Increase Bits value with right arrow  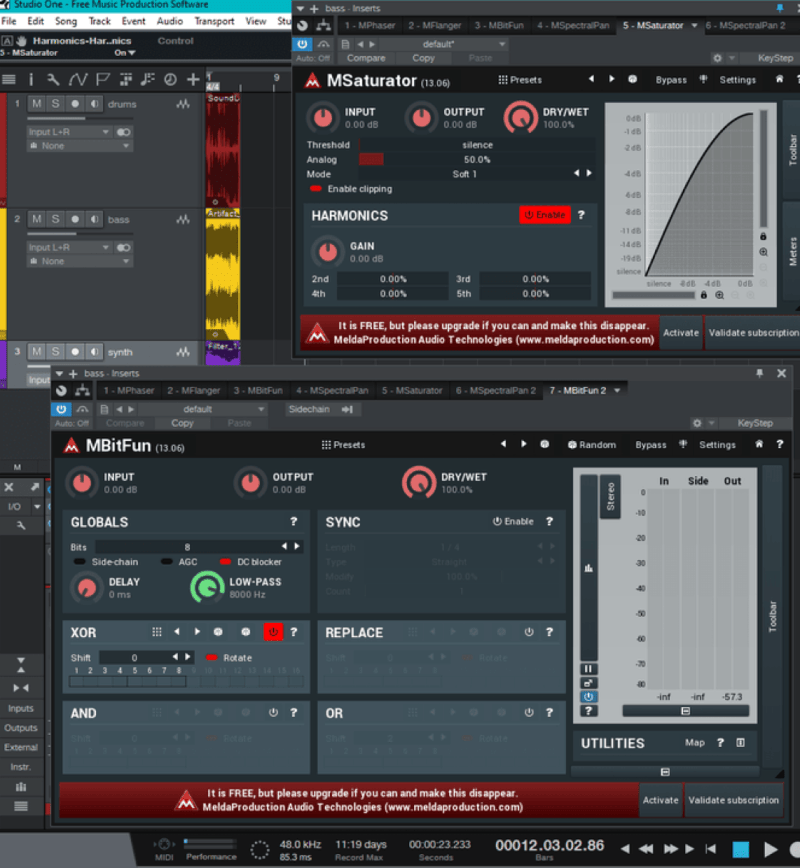click(x=297, y=546)
